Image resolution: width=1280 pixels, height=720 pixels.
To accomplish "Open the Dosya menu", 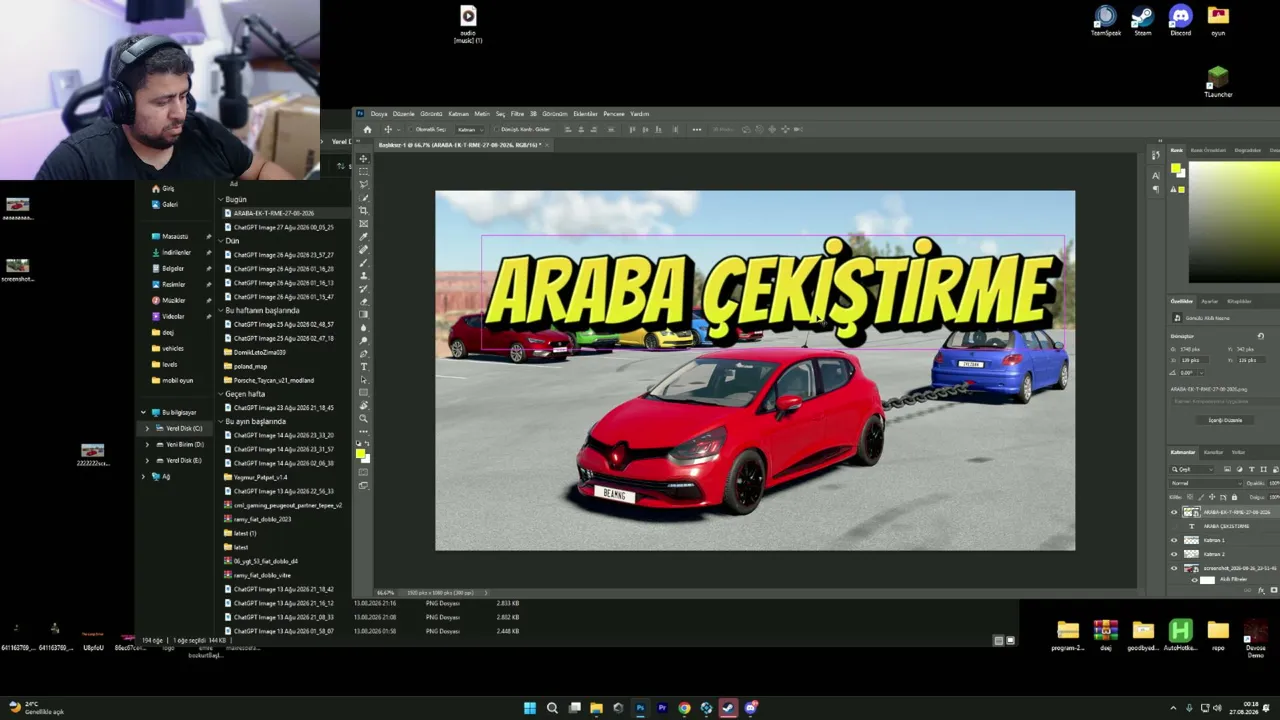I will tap(379, 114).
